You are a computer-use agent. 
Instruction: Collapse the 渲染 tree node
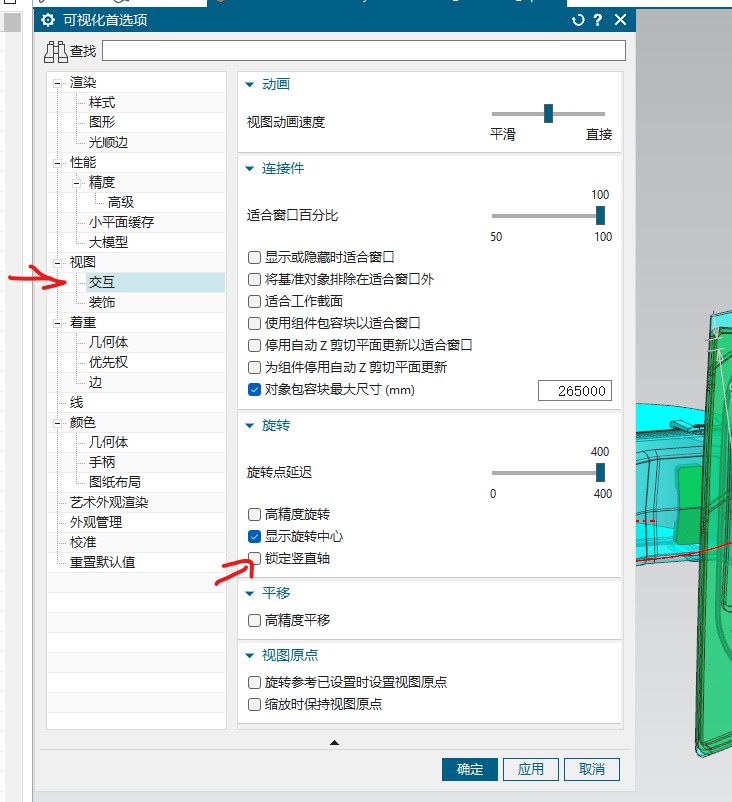57,83
